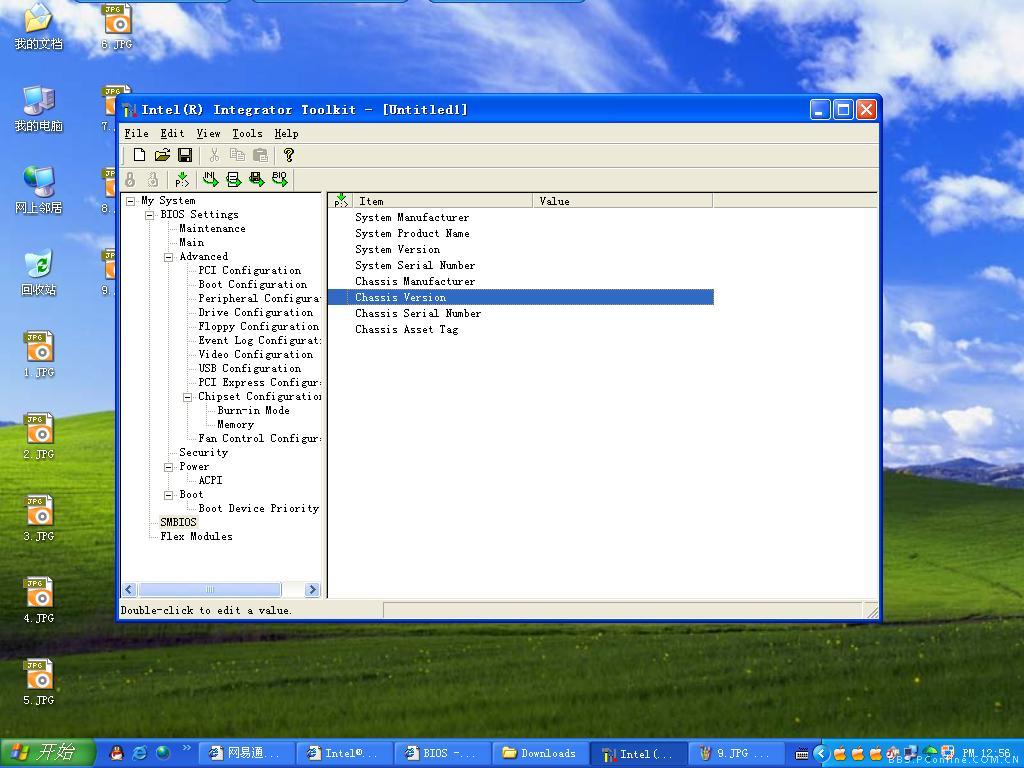Collapse the BIOS Settings tree node
Viewport: 1024px width, 768px height.
tap(150, 215)
